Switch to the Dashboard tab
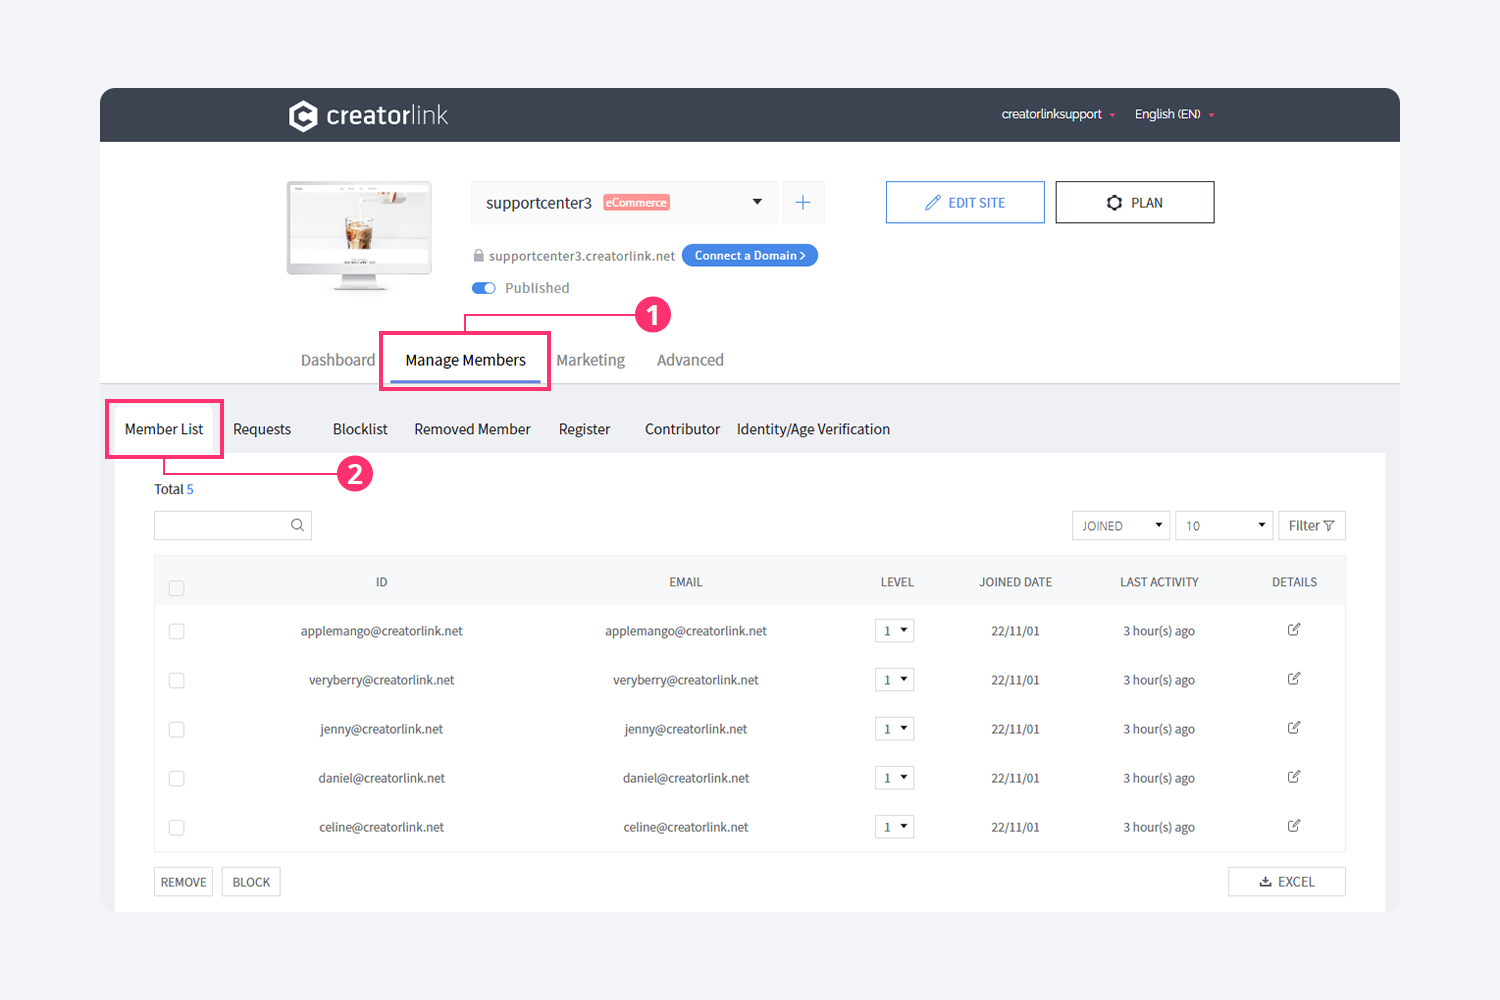The width and height of the screenshot is (1500, 1000). coord(338,360)
